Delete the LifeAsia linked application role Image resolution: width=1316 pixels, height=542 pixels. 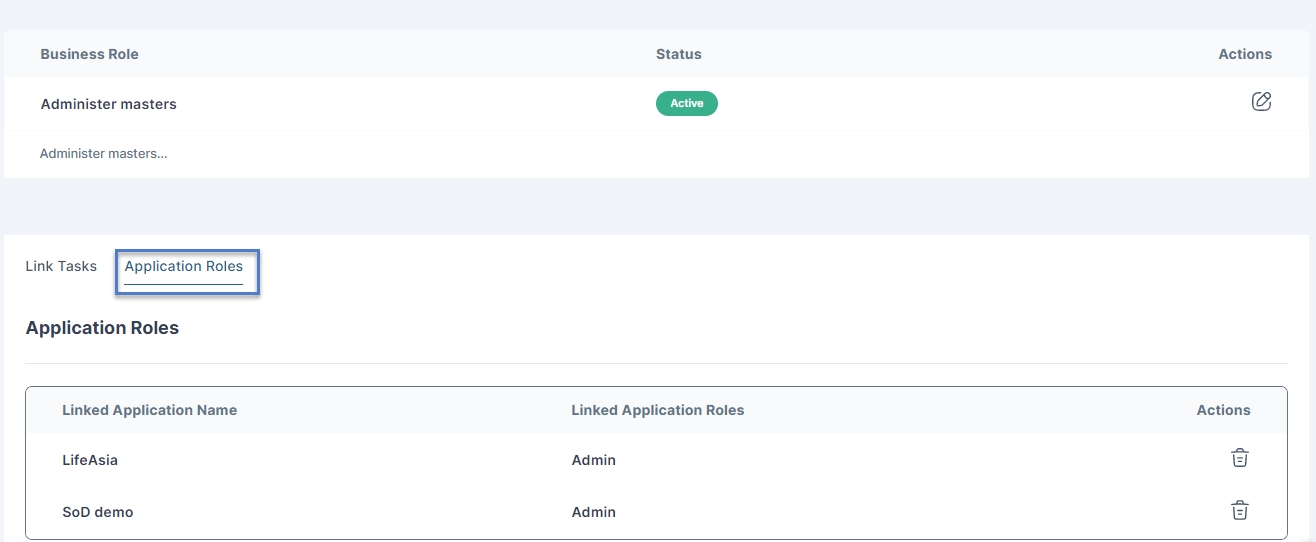tap(1239, 459)
